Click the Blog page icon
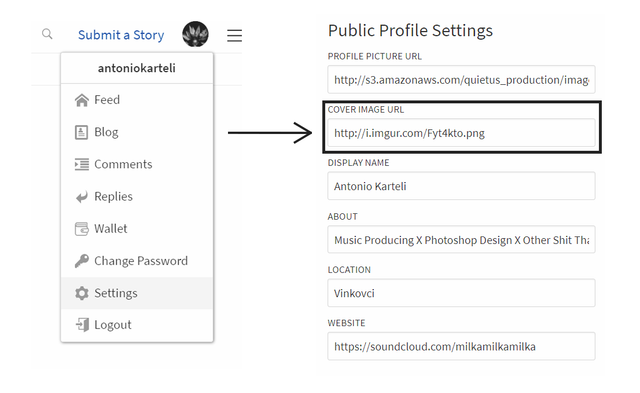 point(81,132)
